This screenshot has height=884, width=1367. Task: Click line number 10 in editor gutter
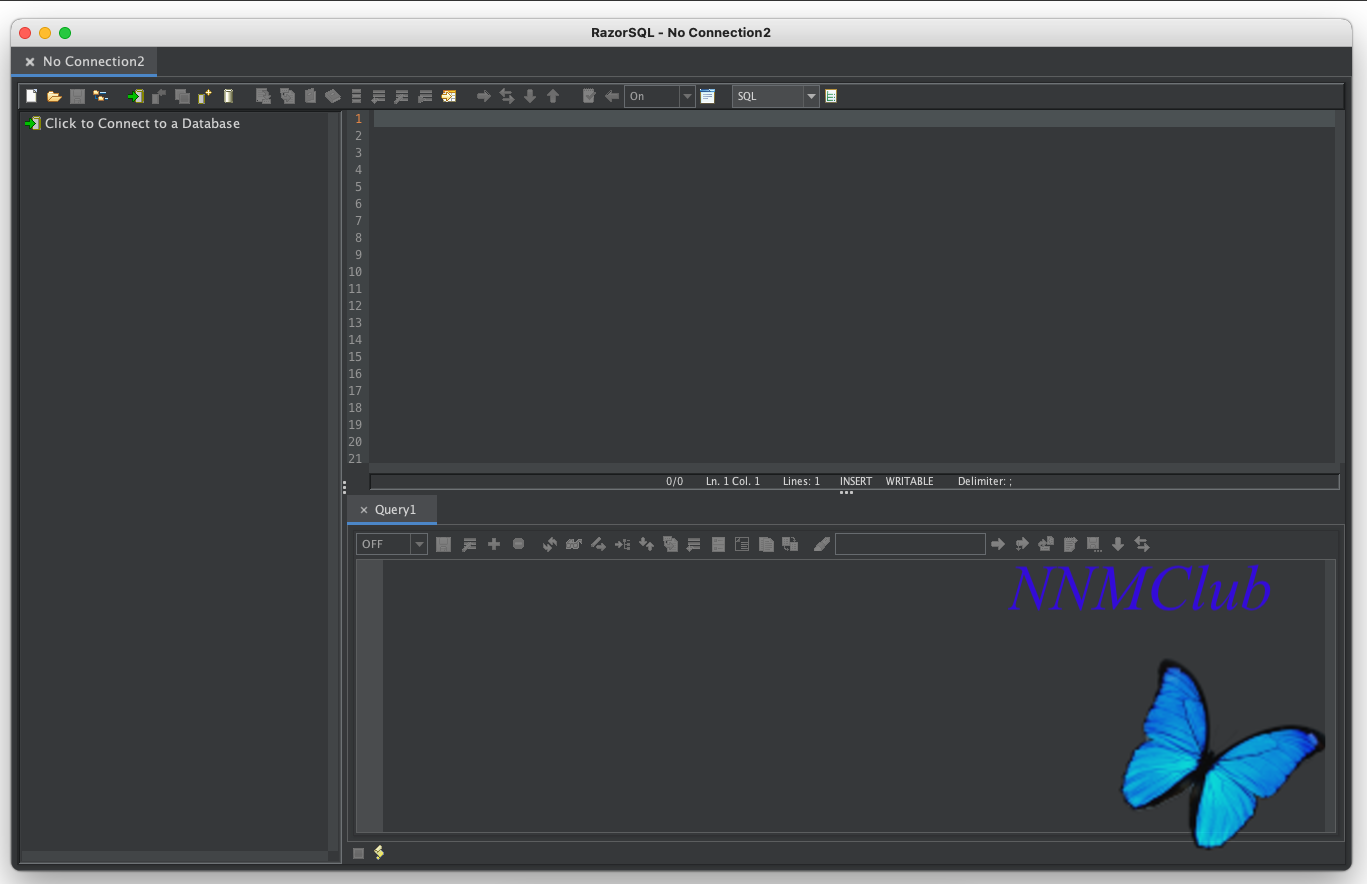pyautogui.click(x=355, y=272)
